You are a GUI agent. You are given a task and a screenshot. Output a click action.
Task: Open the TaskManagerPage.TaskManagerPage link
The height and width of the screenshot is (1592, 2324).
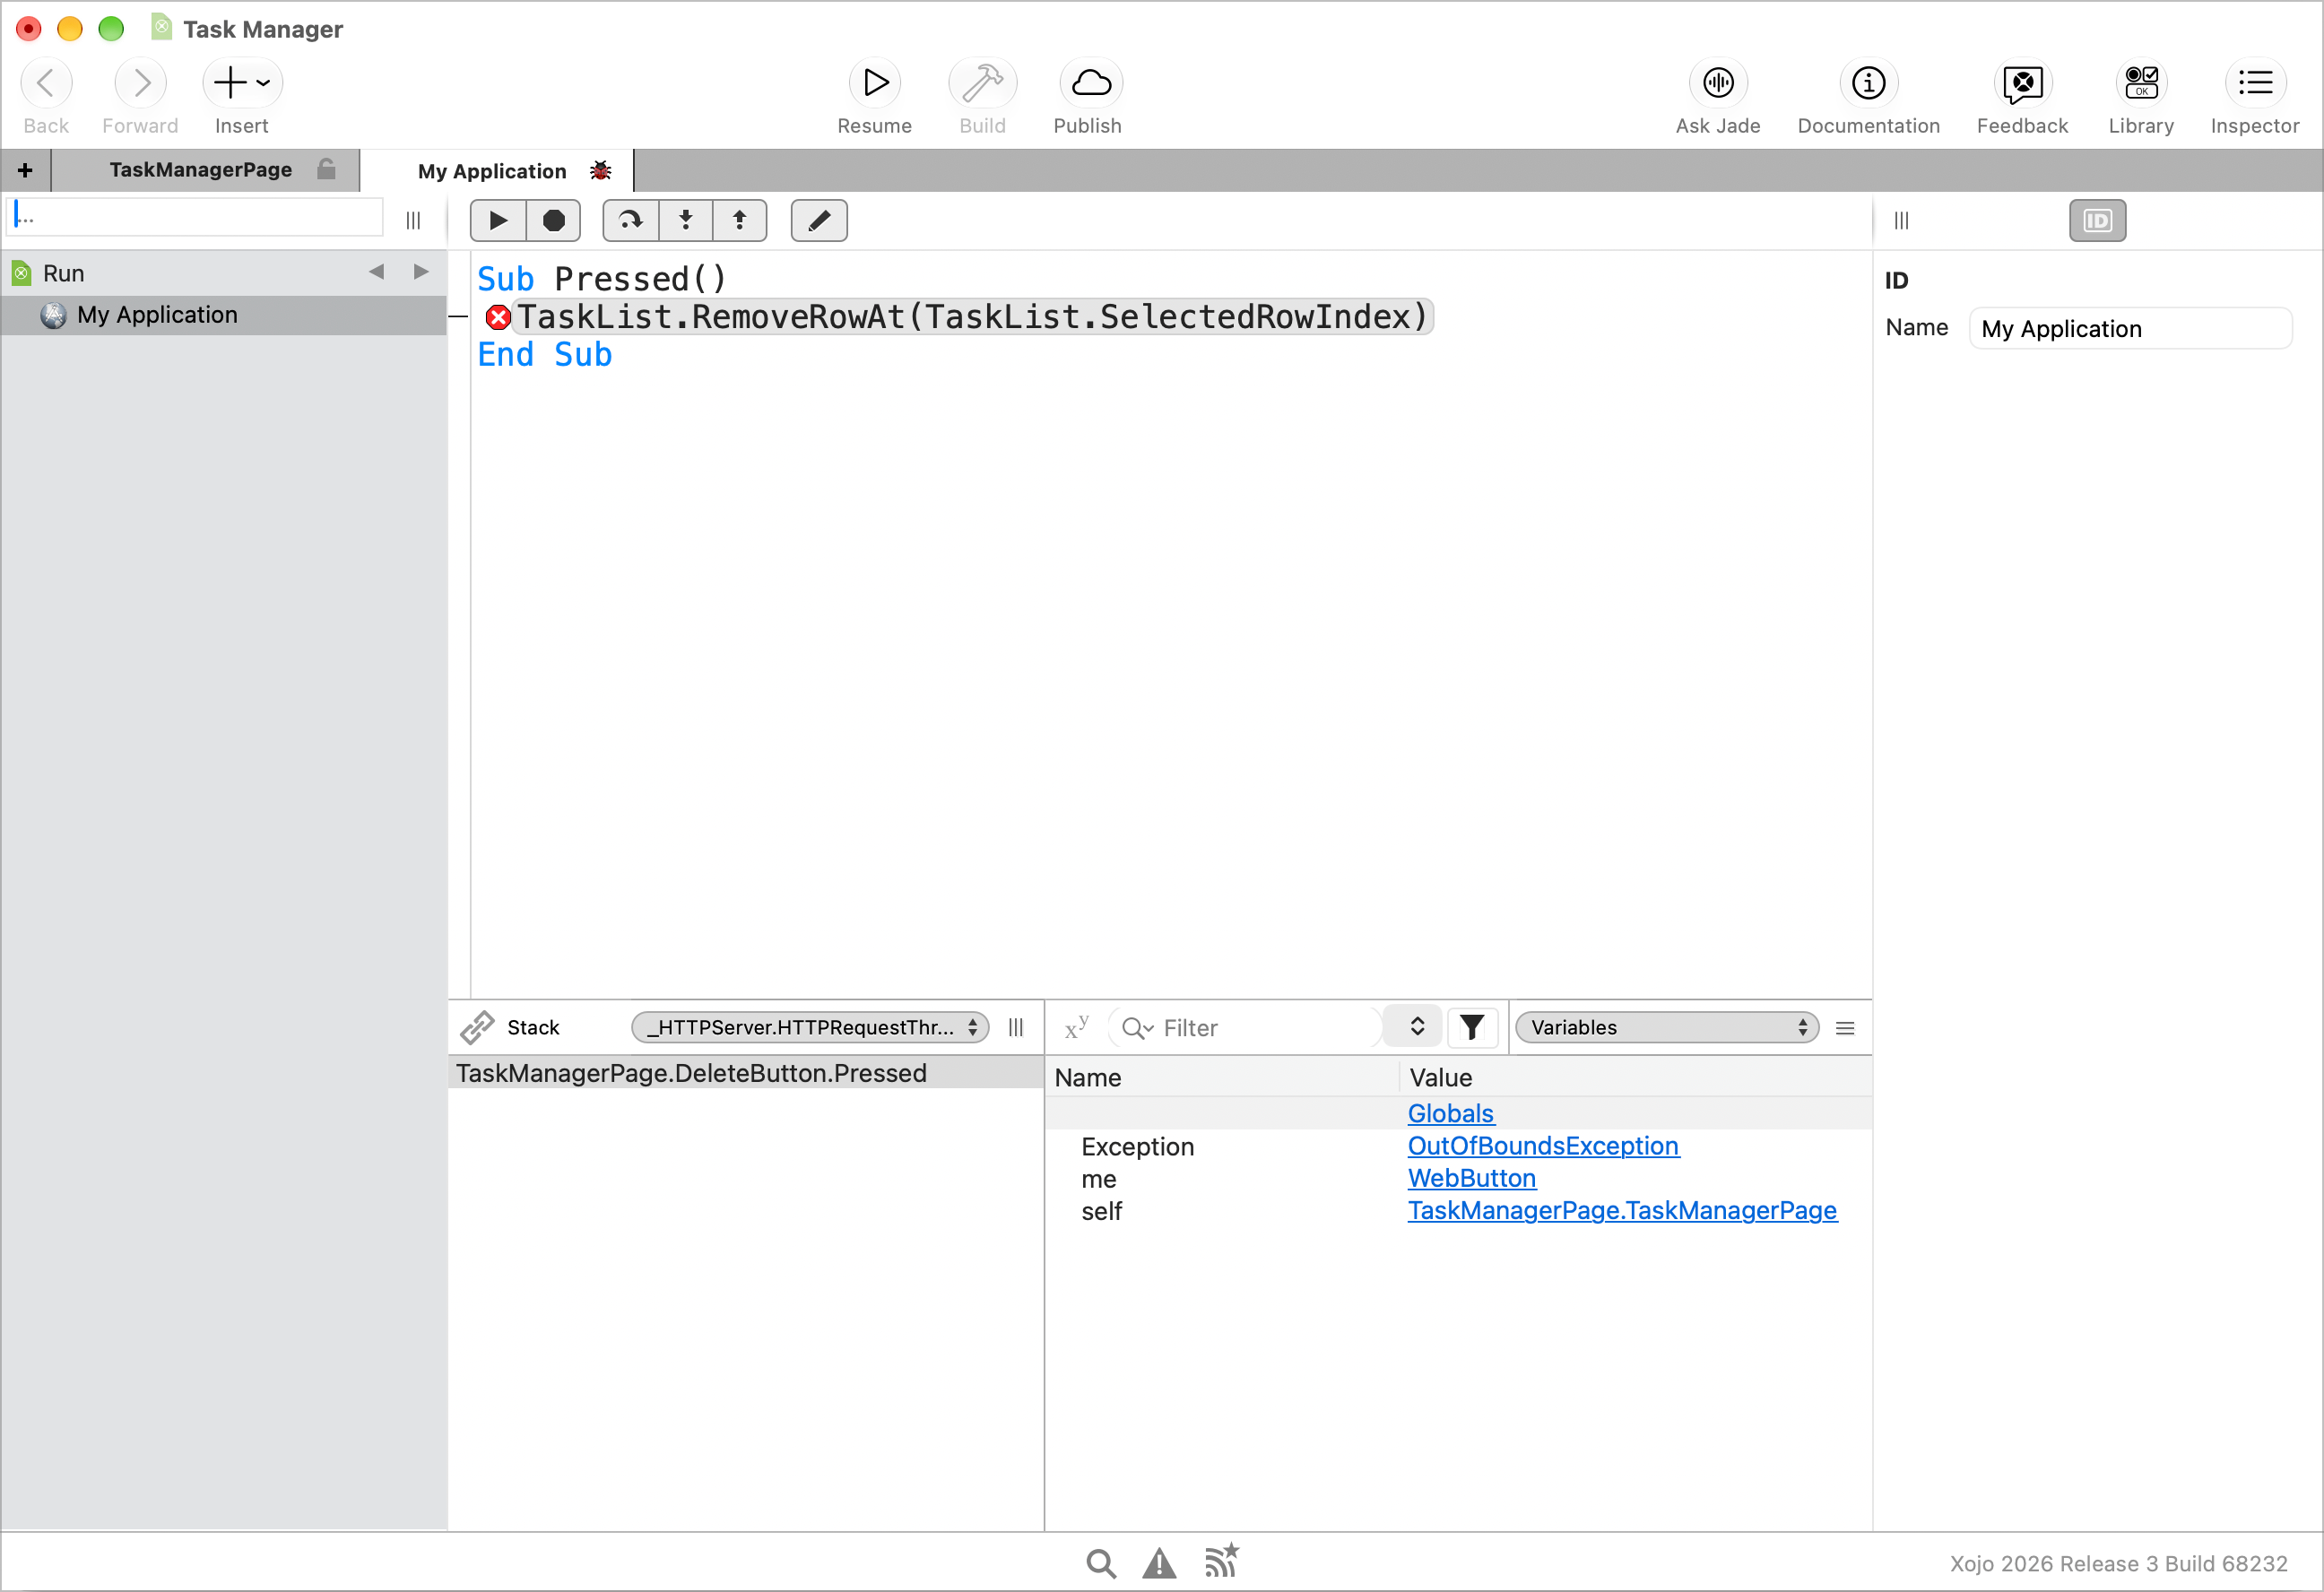1622,1211
